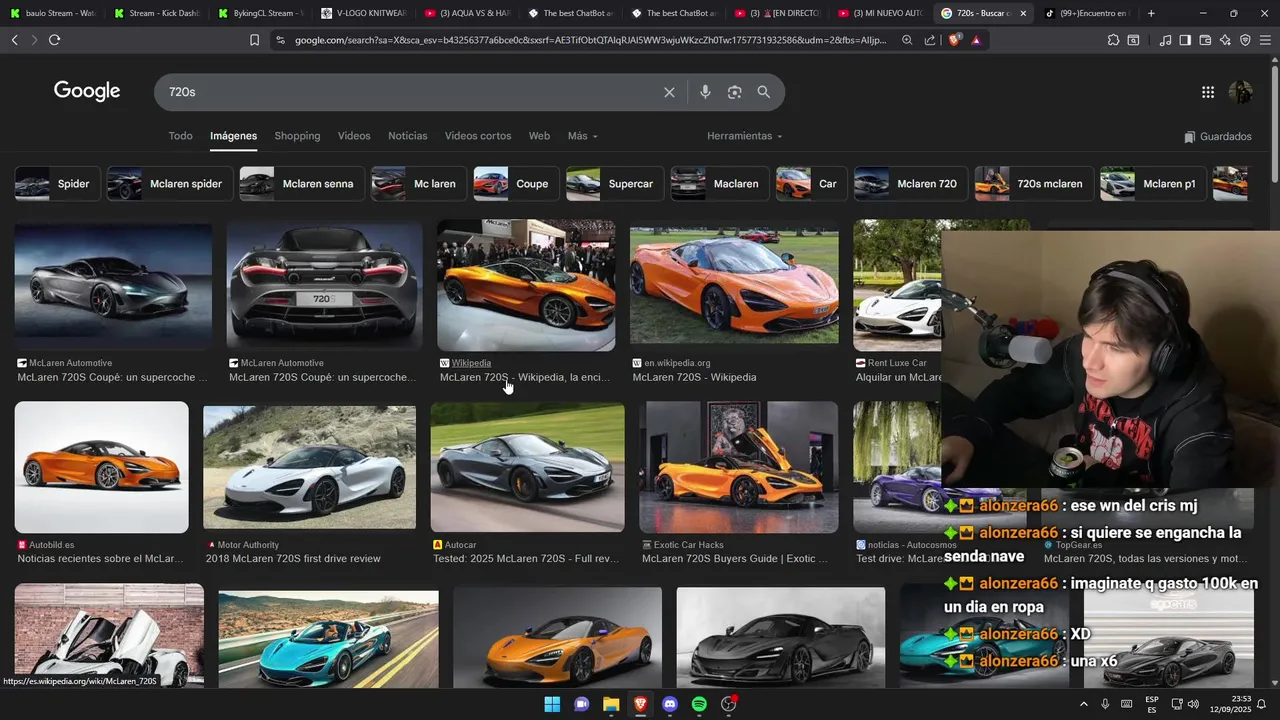The height and width of the screenshot is (720, 1280).
Task: Switch to the Videos tab
Action: 354,136
